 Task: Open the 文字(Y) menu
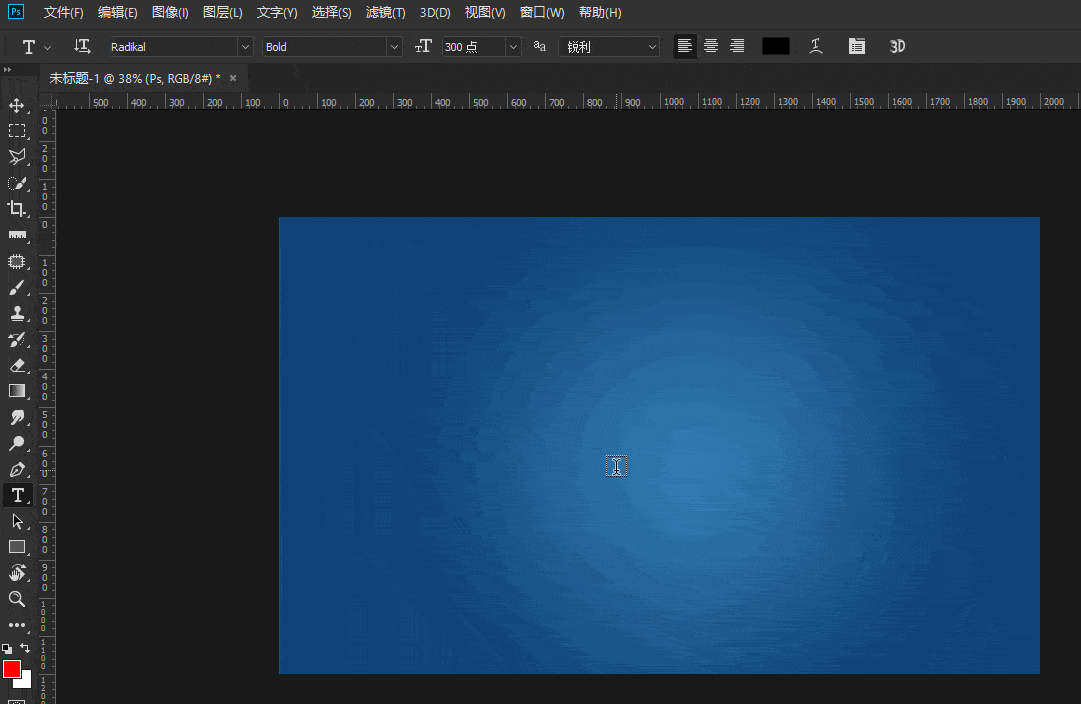(276, 12)
